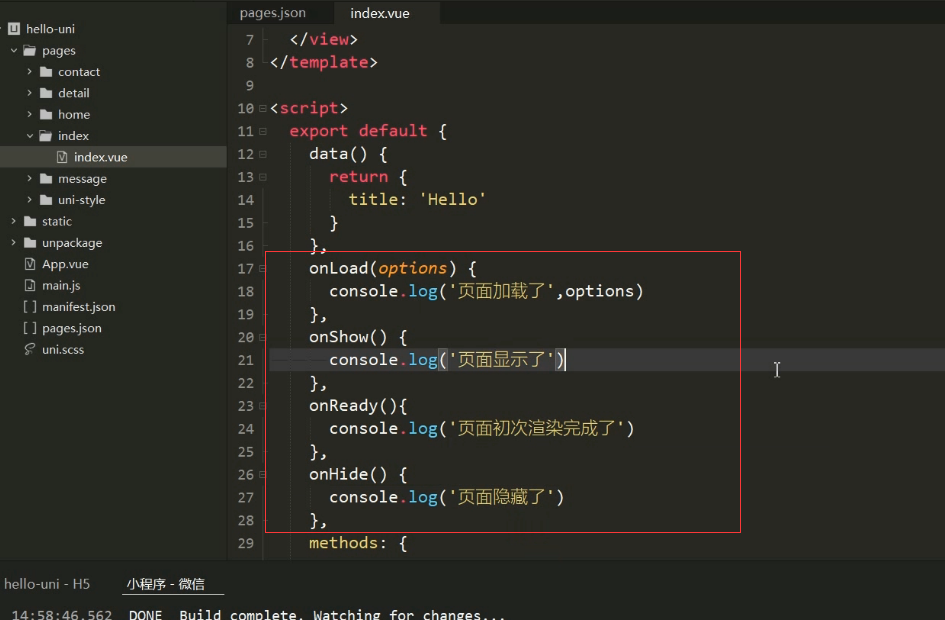Image resolution: width=945 pixels, height=620 pixels.
Task: Click the index.vue file icon in tree
Action: [61, 157]
